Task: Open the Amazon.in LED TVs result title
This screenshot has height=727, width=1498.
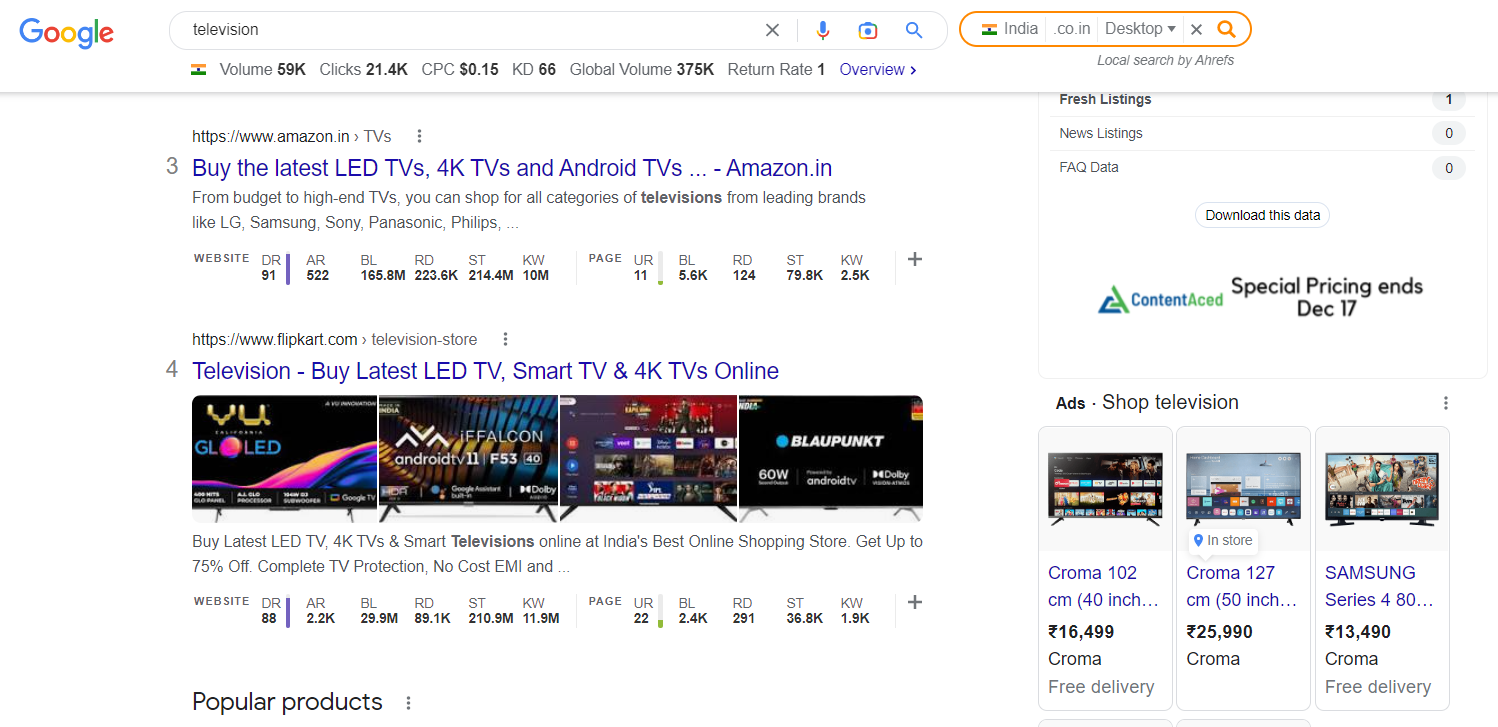Action: [512, 168]
